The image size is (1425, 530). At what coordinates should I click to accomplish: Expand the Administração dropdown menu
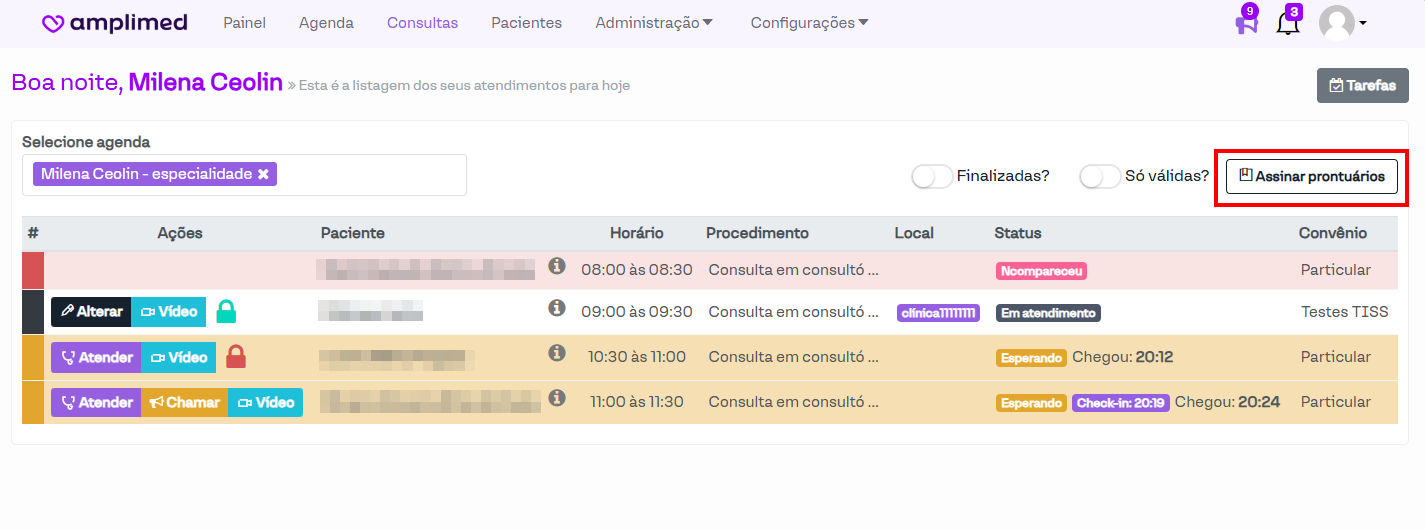pos(654,23)
